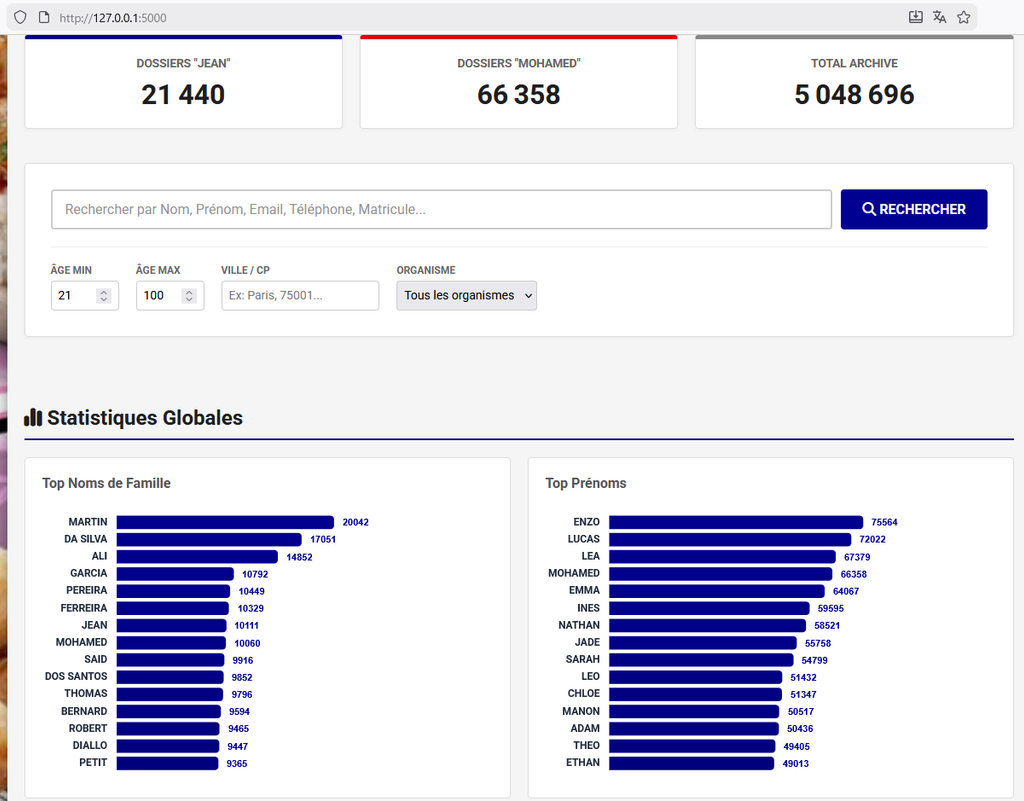Image resolution: width=1024 pixels, height=801 pixels.
Task: Click the bar chart icon near Statistiques Globales
Action: pyautogui.click(x=33, y=418)
